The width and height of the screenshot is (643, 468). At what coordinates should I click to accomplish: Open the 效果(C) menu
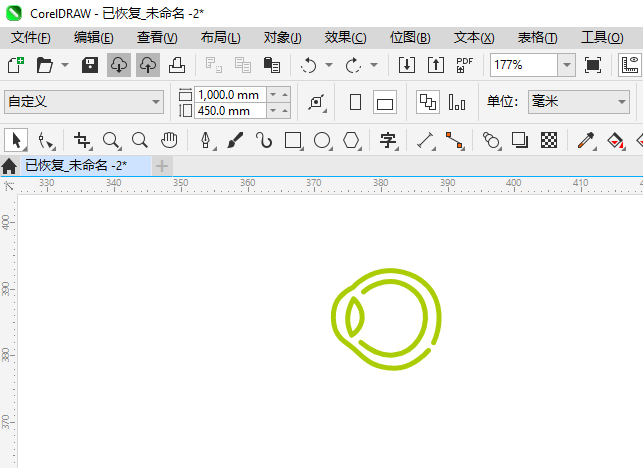(345, 38)
